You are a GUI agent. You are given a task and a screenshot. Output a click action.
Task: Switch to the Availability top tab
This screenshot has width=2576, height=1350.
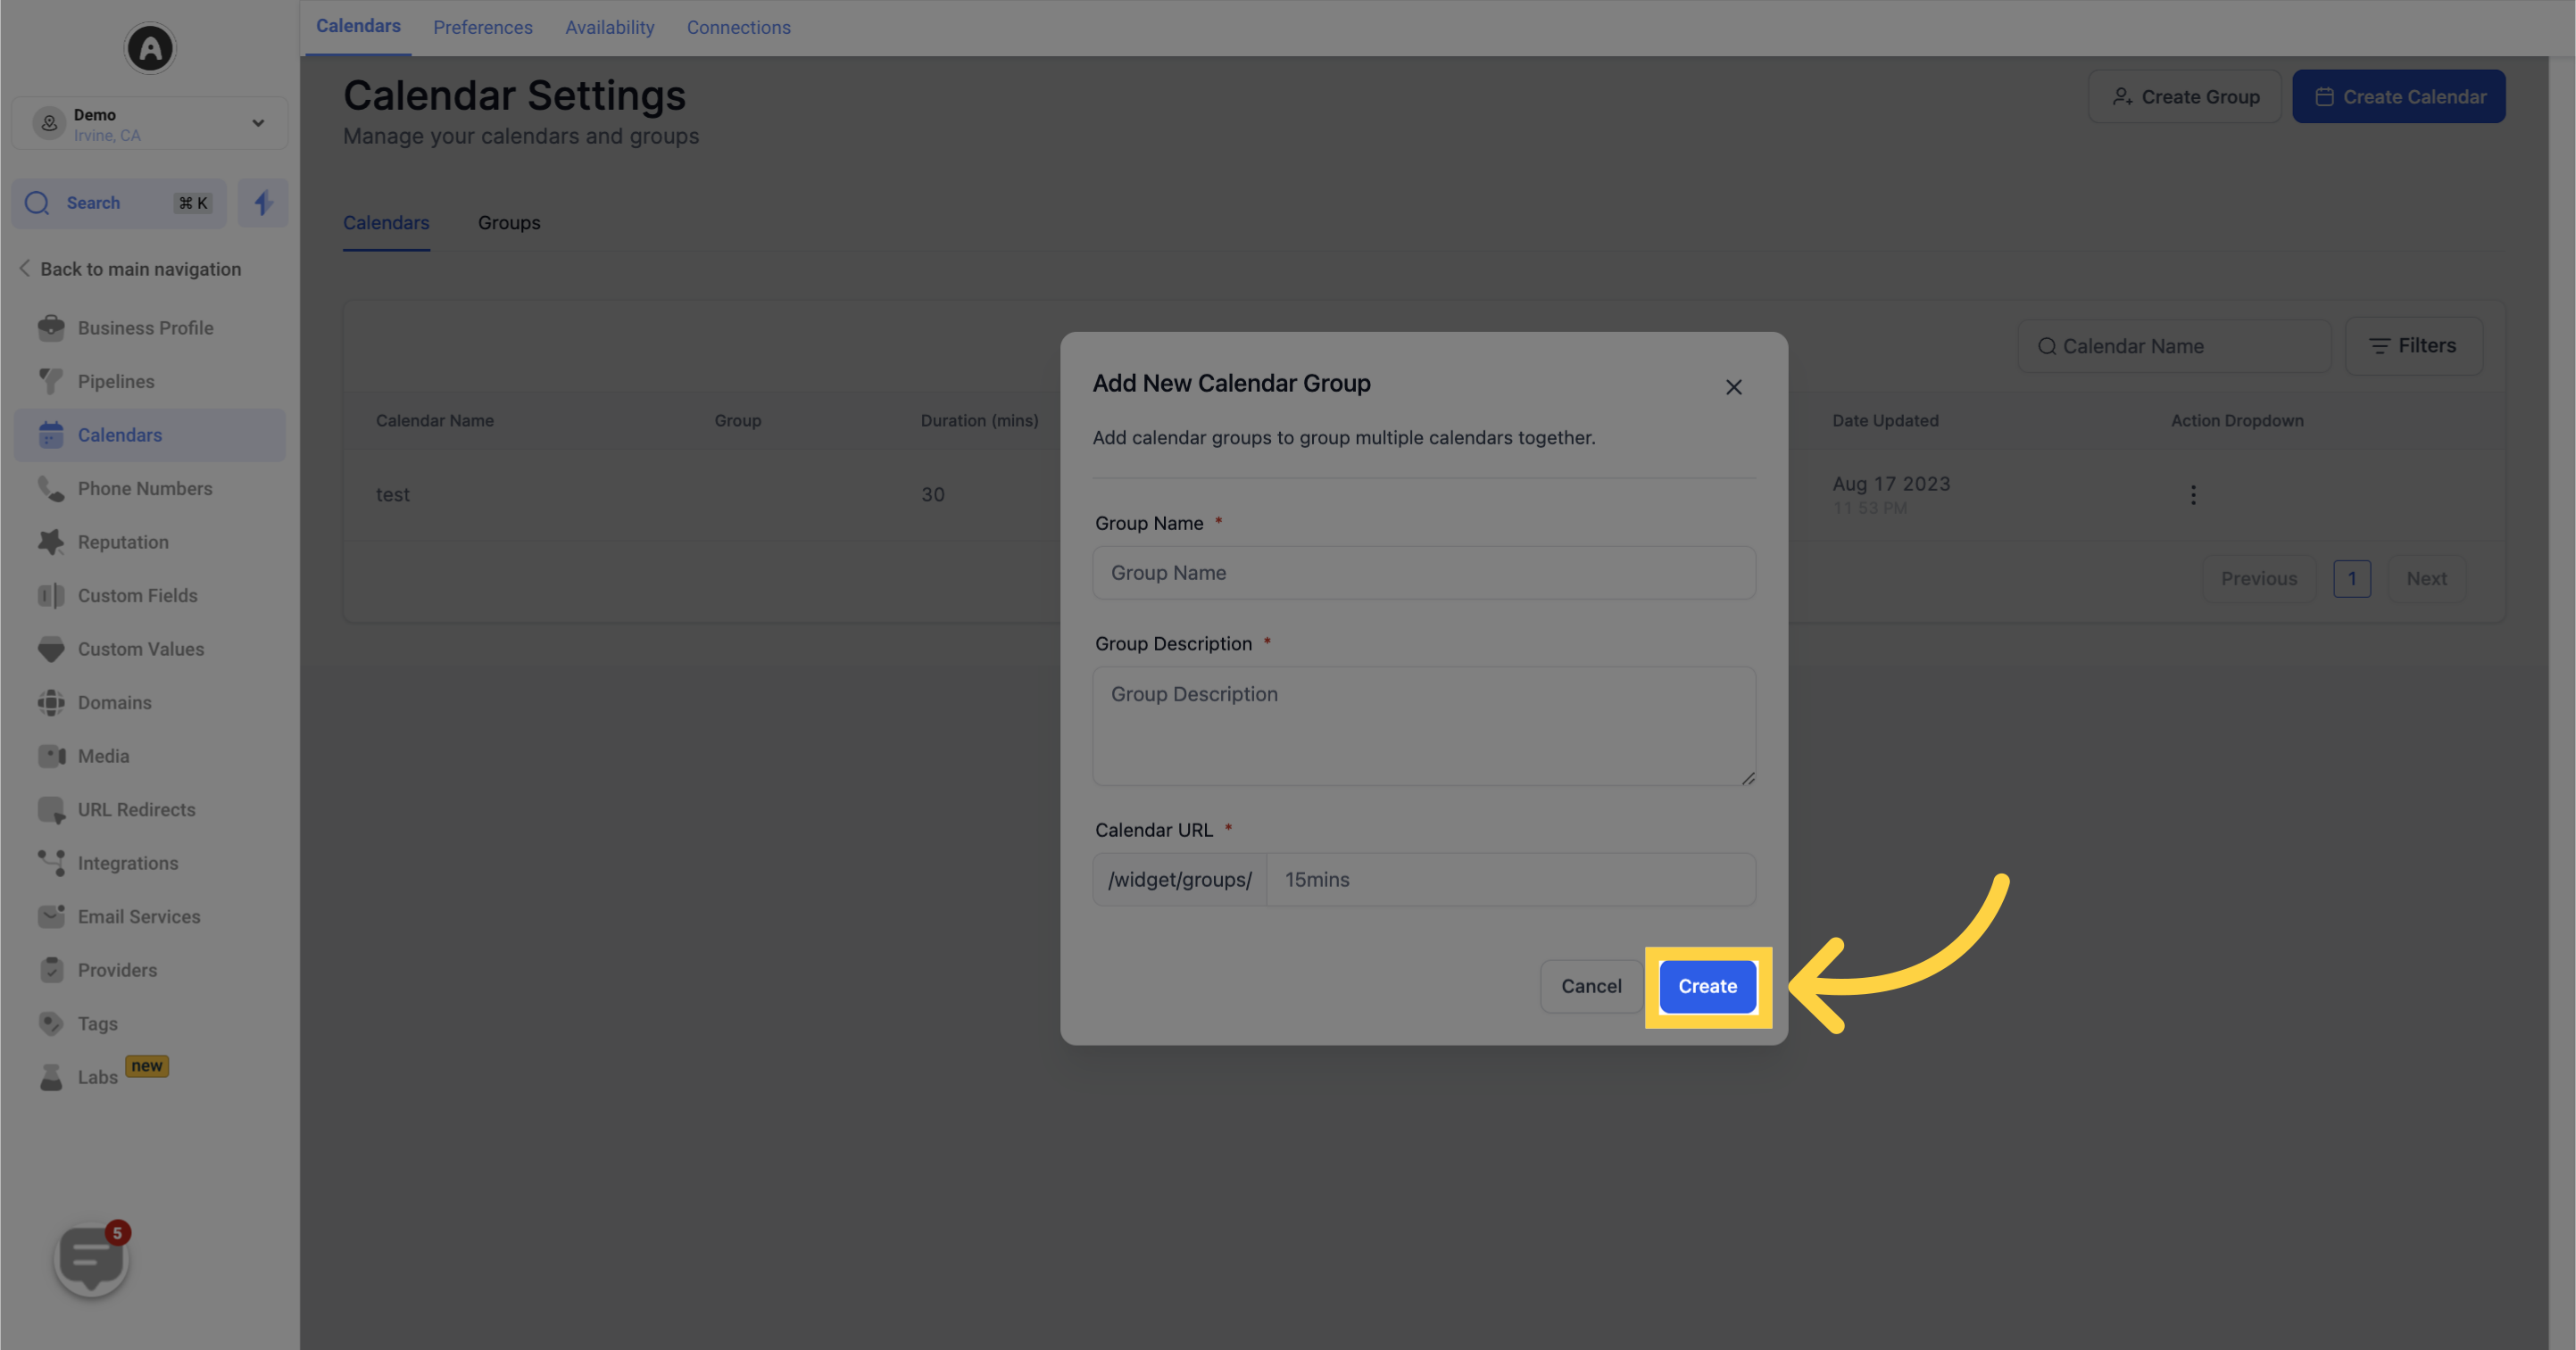[610, 27]
